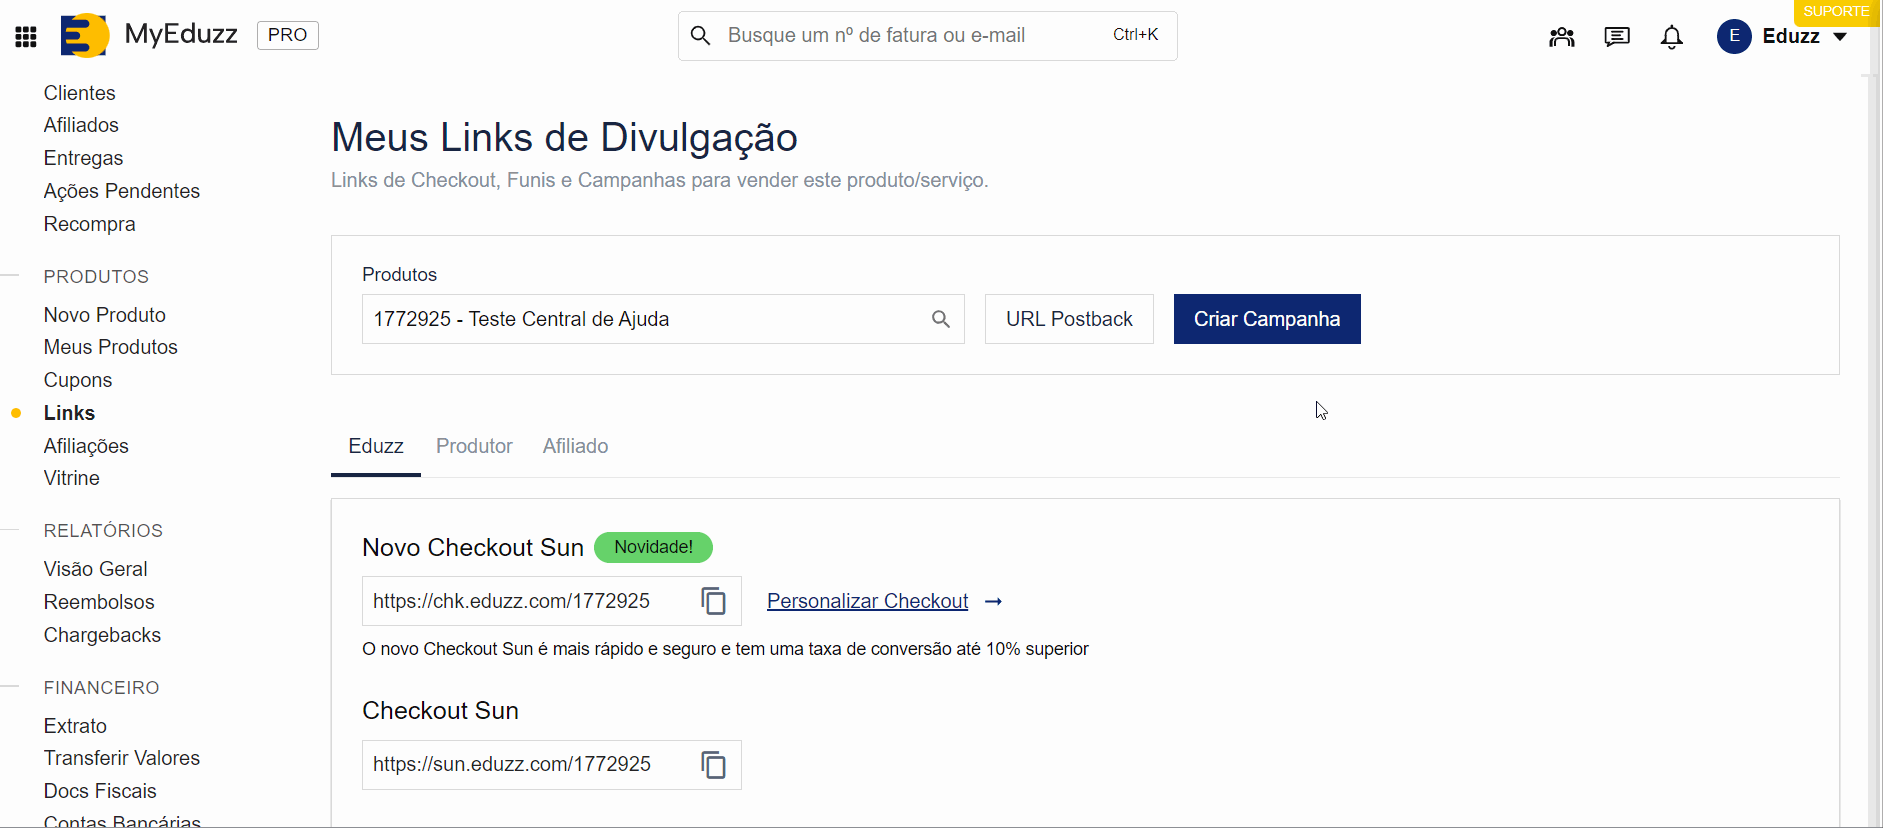
Task: Click the product search magnifier icon
Action: [x=940, y=319]
